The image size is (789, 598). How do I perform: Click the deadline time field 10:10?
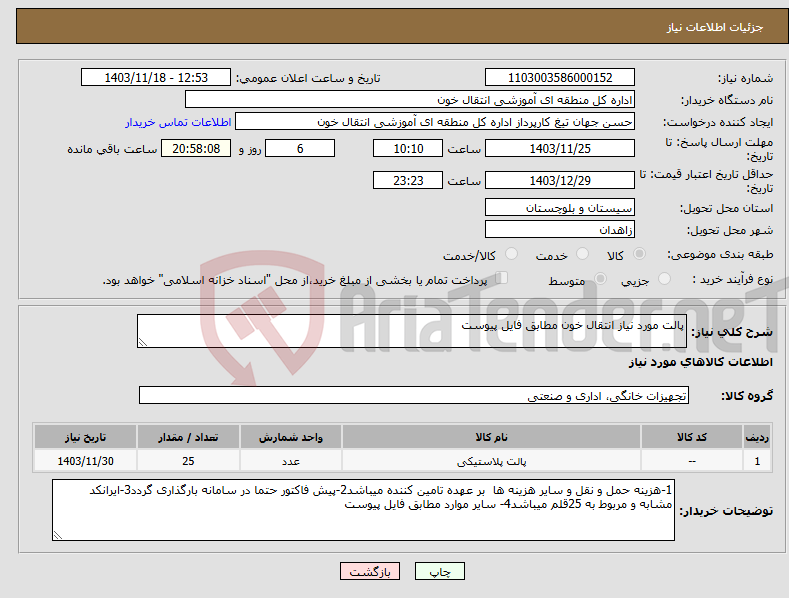tap(408, 148)
